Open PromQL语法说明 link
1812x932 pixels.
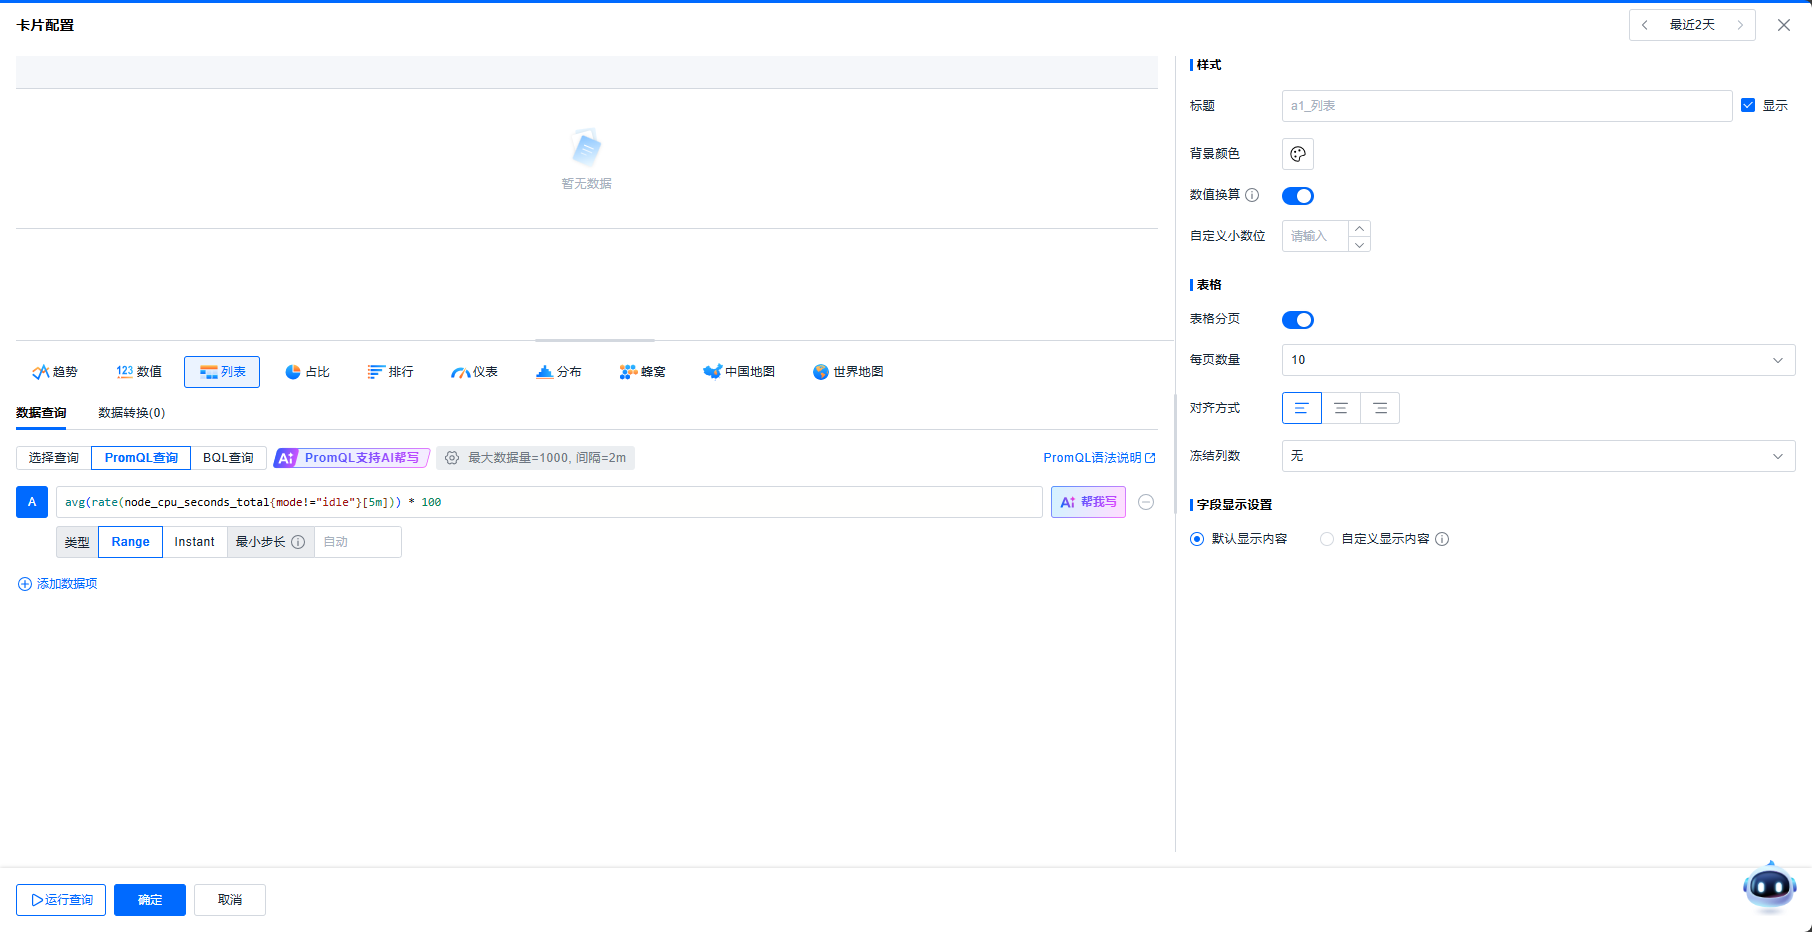coord(1098,458)
